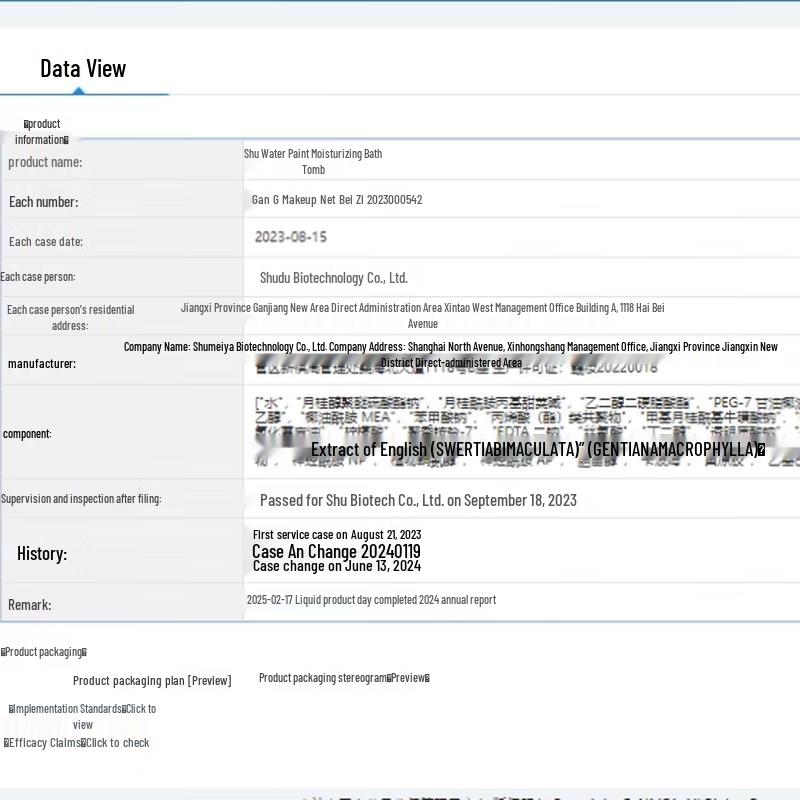Click the Product packaging section header
The height and width of the screenshot is (800, 800).
tap(44, 652)
